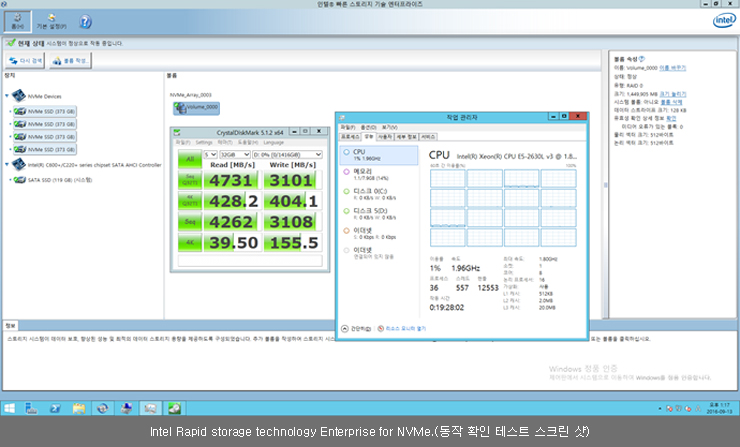Viewport: 740px width, 447px height.
Task: Click the NVMe_Array_0003 label
Action: [x=191, y=95]
